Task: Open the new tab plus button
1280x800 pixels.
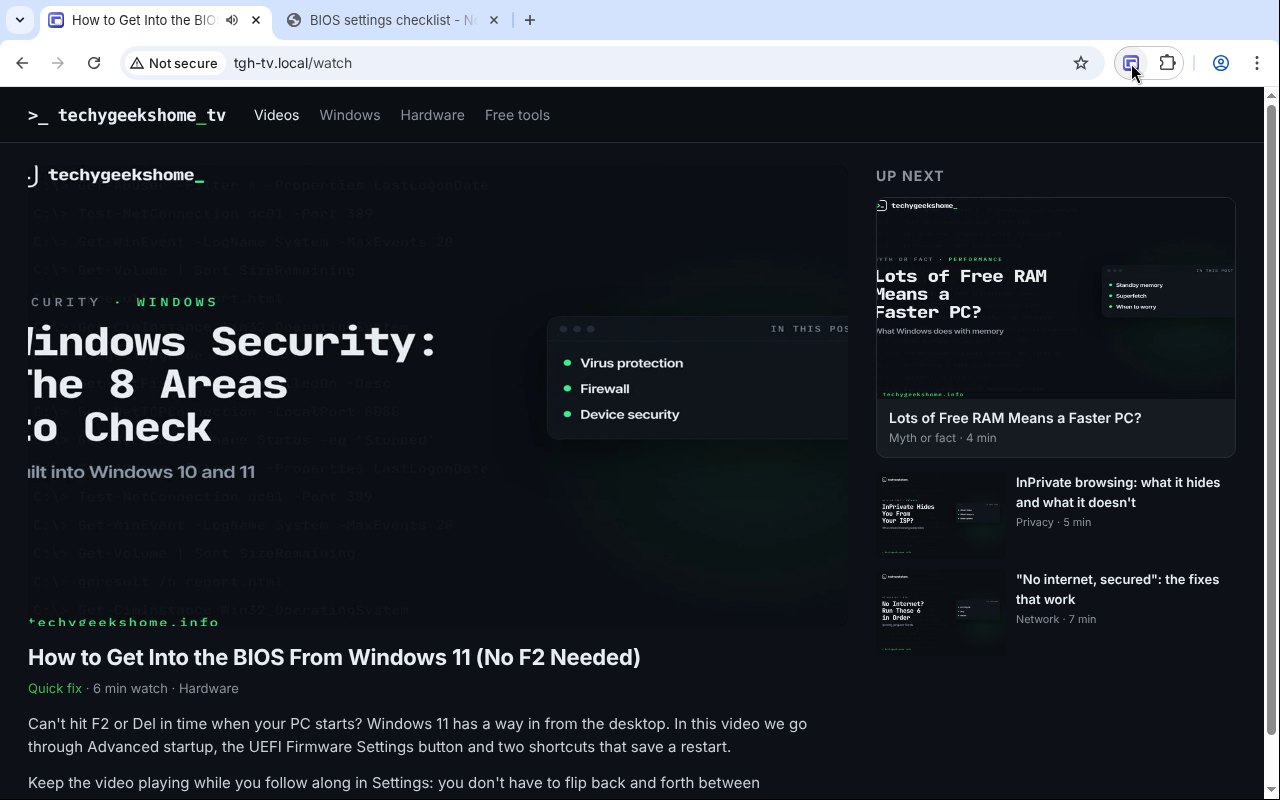Action: 530,20
